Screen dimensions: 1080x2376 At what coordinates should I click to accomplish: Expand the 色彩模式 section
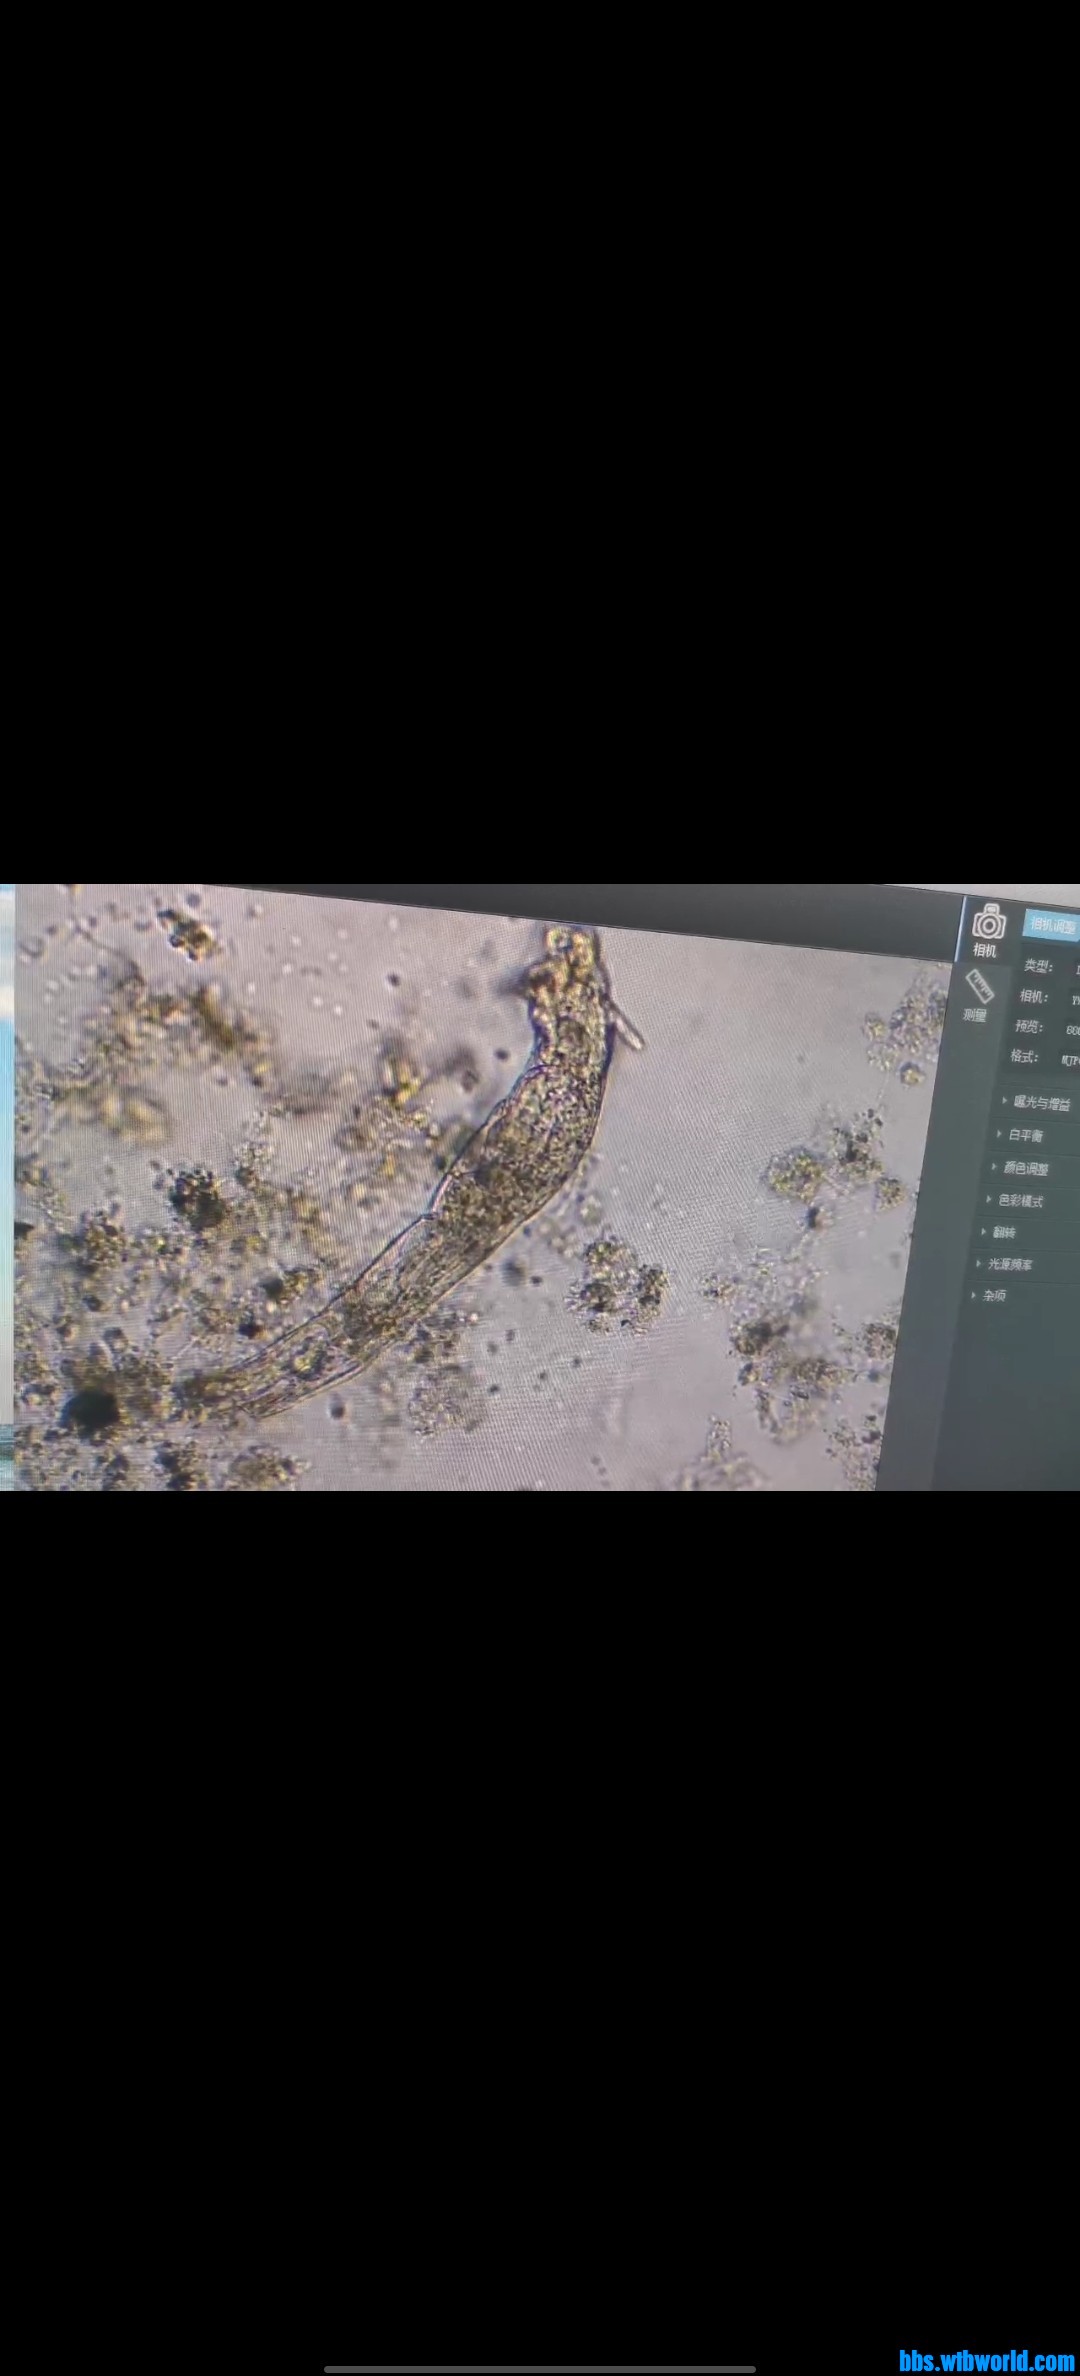1019,1200
